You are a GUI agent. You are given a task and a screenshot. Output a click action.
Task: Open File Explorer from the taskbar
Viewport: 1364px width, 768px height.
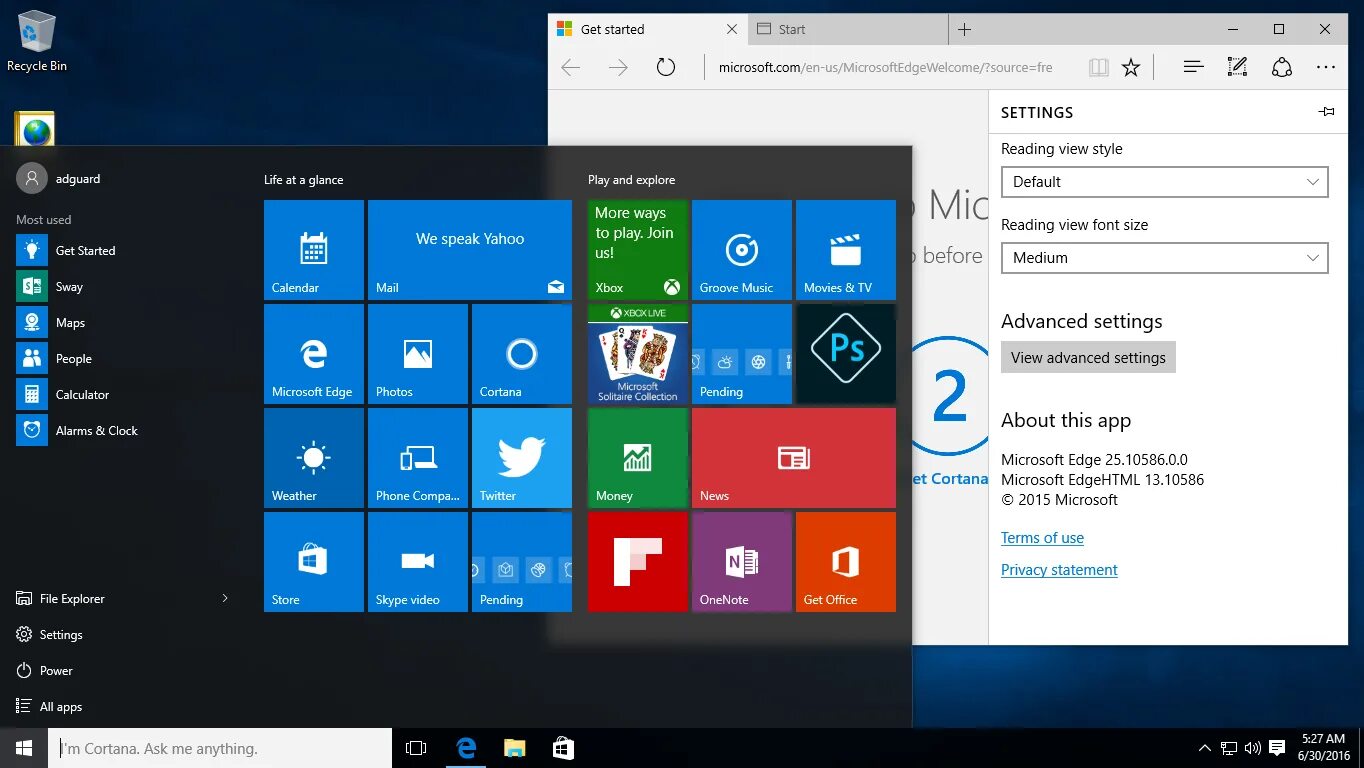514,748
